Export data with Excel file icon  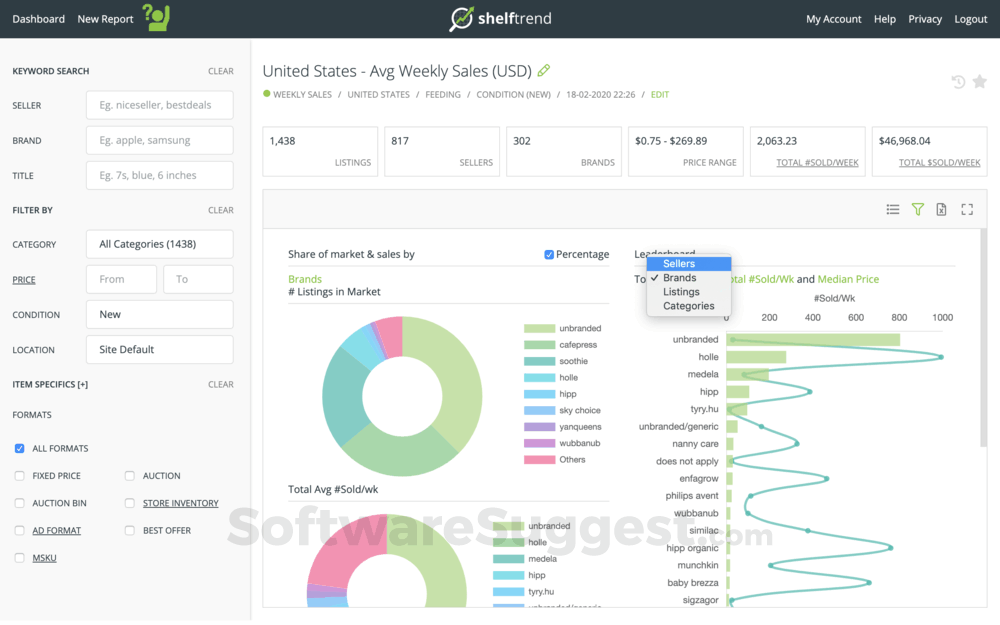[x=942, y=209]
